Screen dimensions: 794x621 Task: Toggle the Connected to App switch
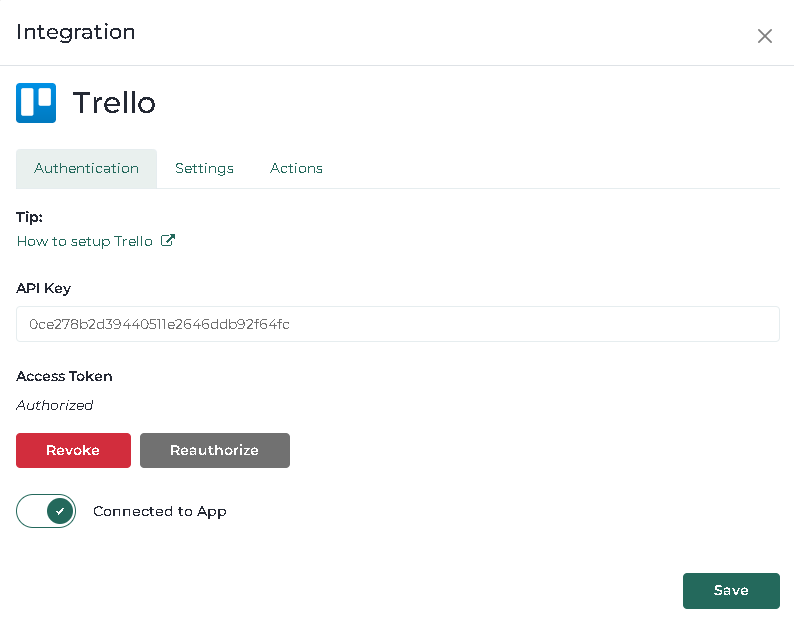point(46,511)
